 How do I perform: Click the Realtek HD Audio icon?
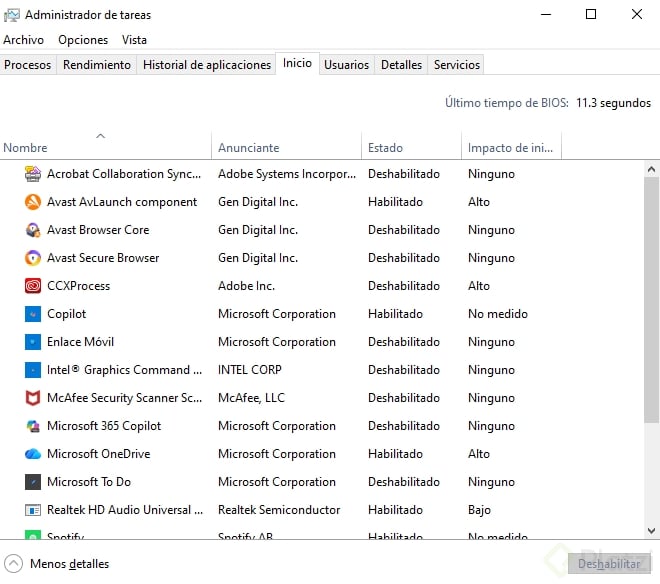click(32, 510)
